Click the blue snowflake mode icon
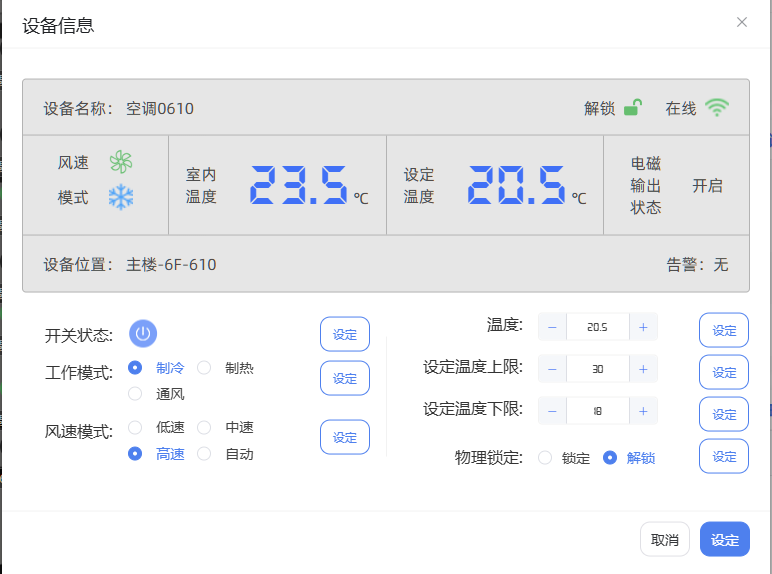This screenshot has width=772, height=574. [121, 197]
